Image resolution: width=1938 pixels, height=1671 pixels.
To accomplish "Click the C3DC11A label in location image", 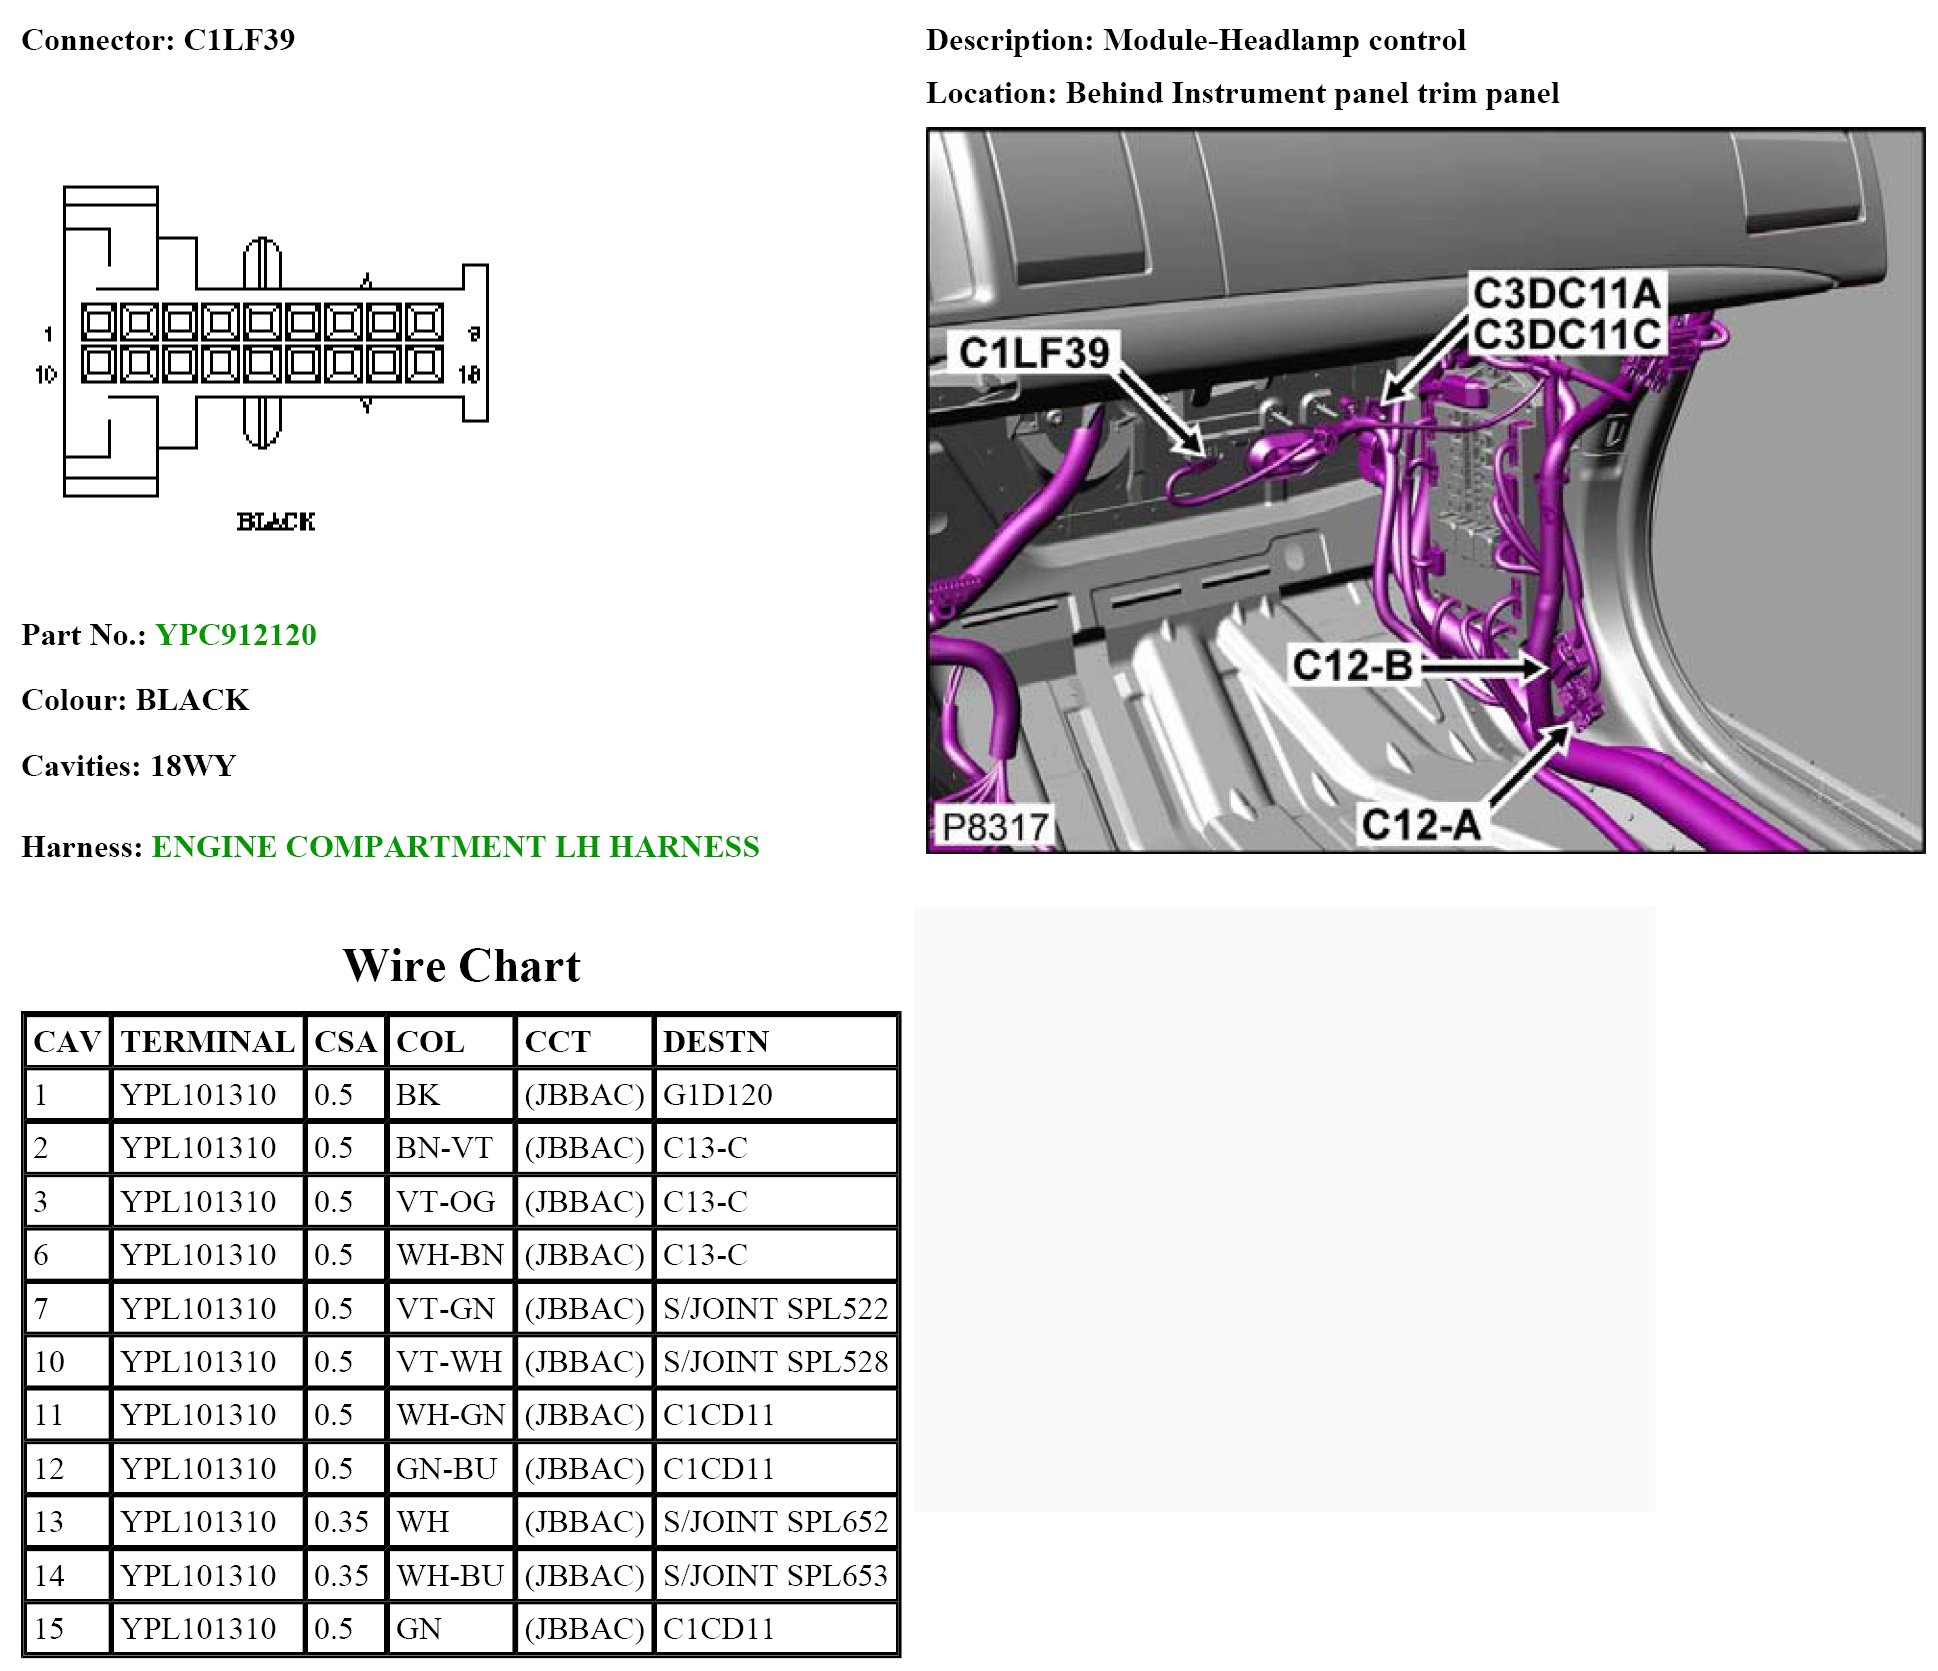I will pyautogui.click(x=1566, y=294).
